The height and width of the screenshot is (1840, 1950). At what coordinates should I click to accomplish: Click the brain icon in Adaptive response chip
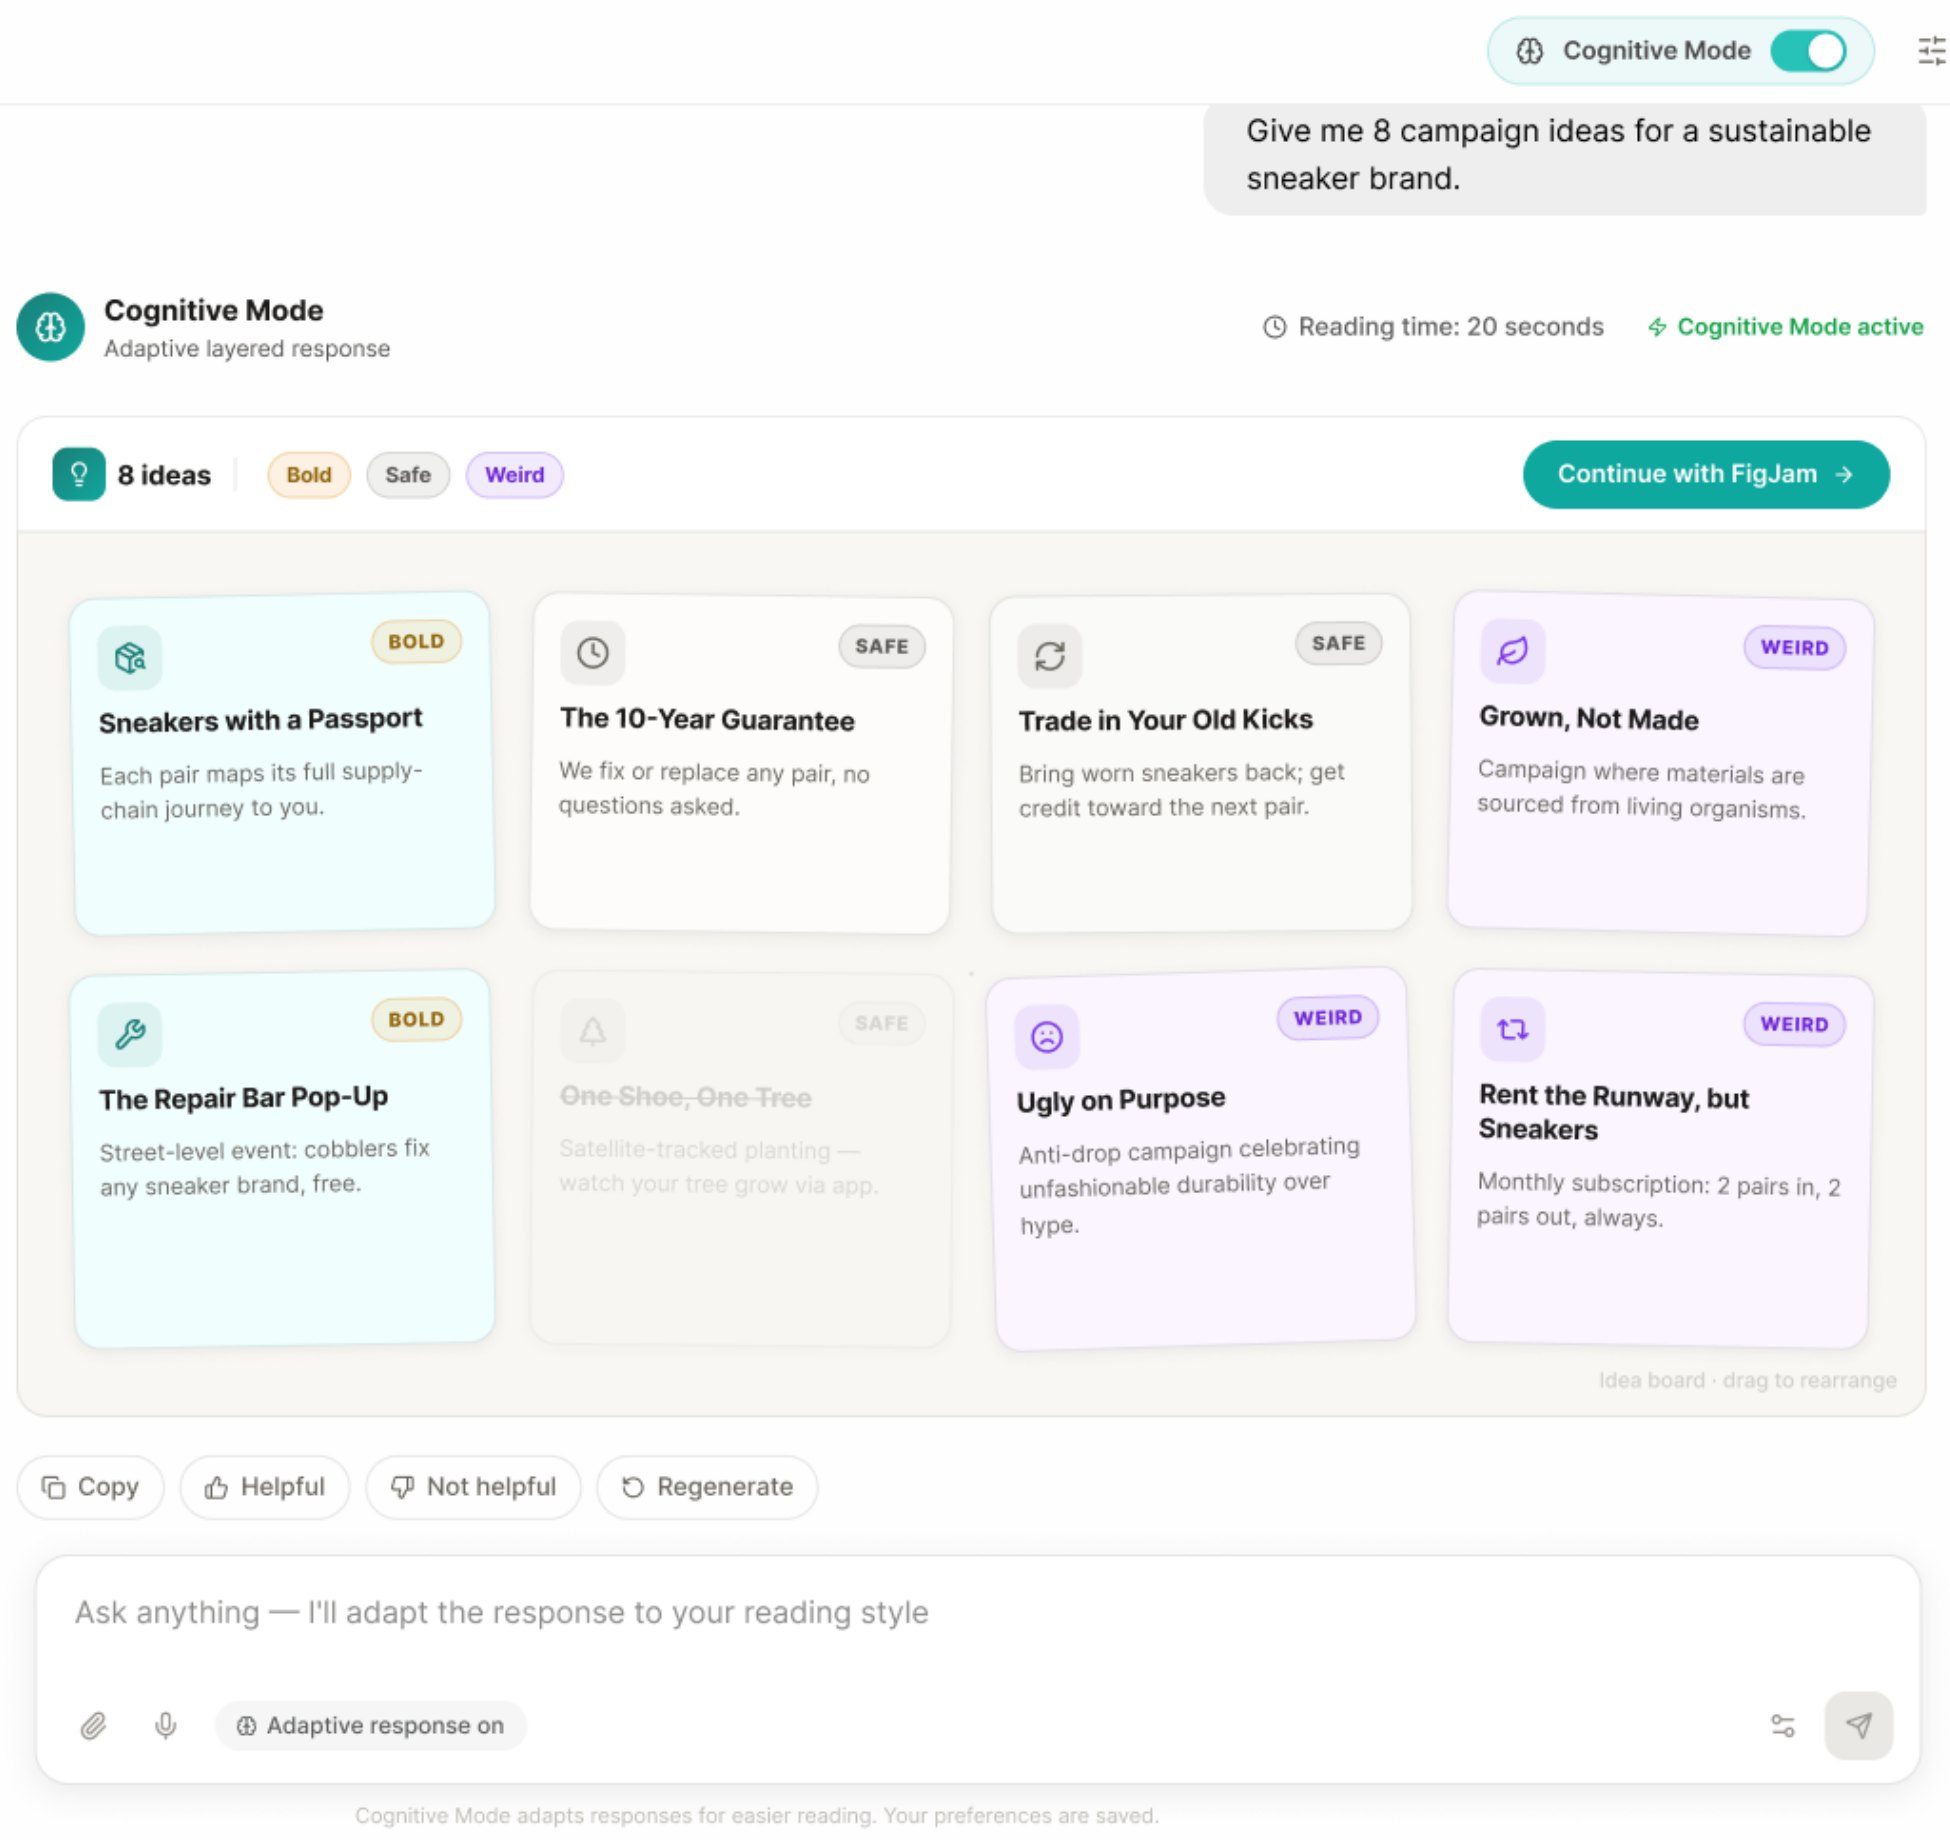[x=246, y=1726]
